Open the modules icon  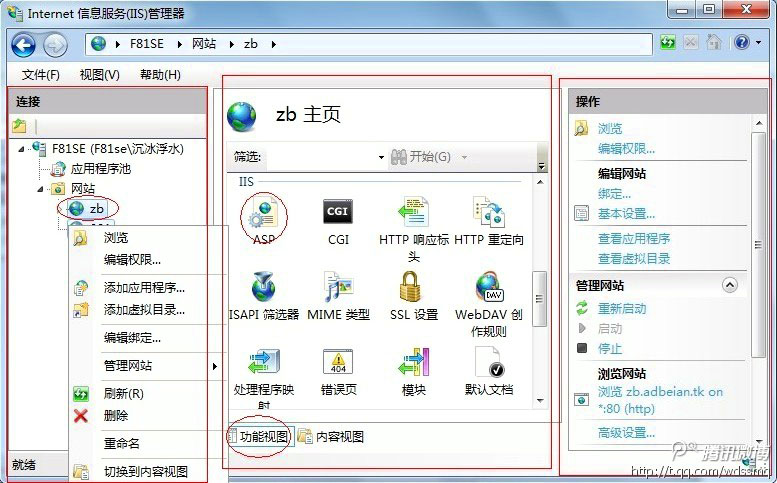(414, 362)
